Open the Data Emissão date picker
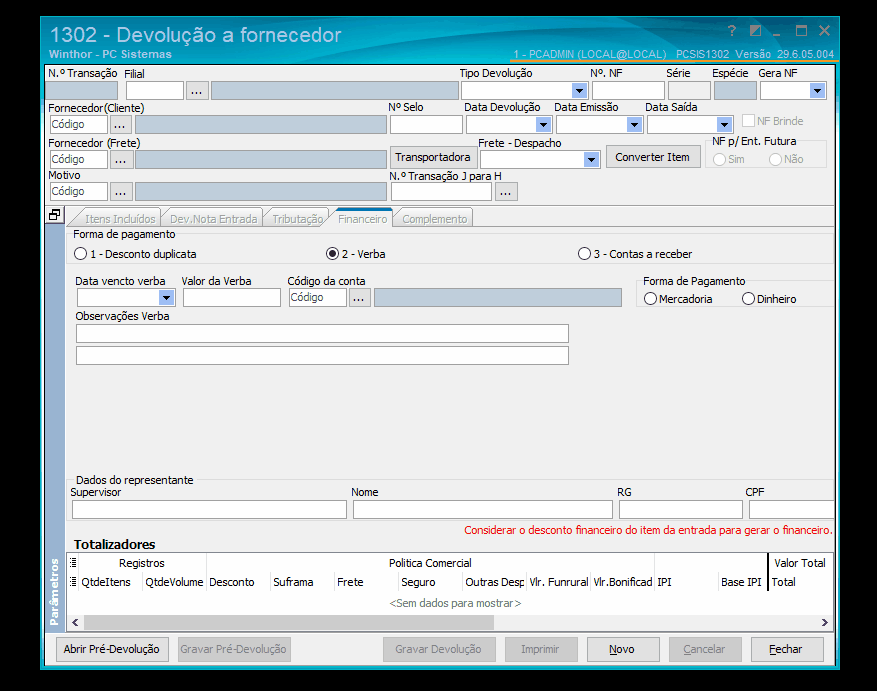The image size is (877, 691). [x=634, y=125]
